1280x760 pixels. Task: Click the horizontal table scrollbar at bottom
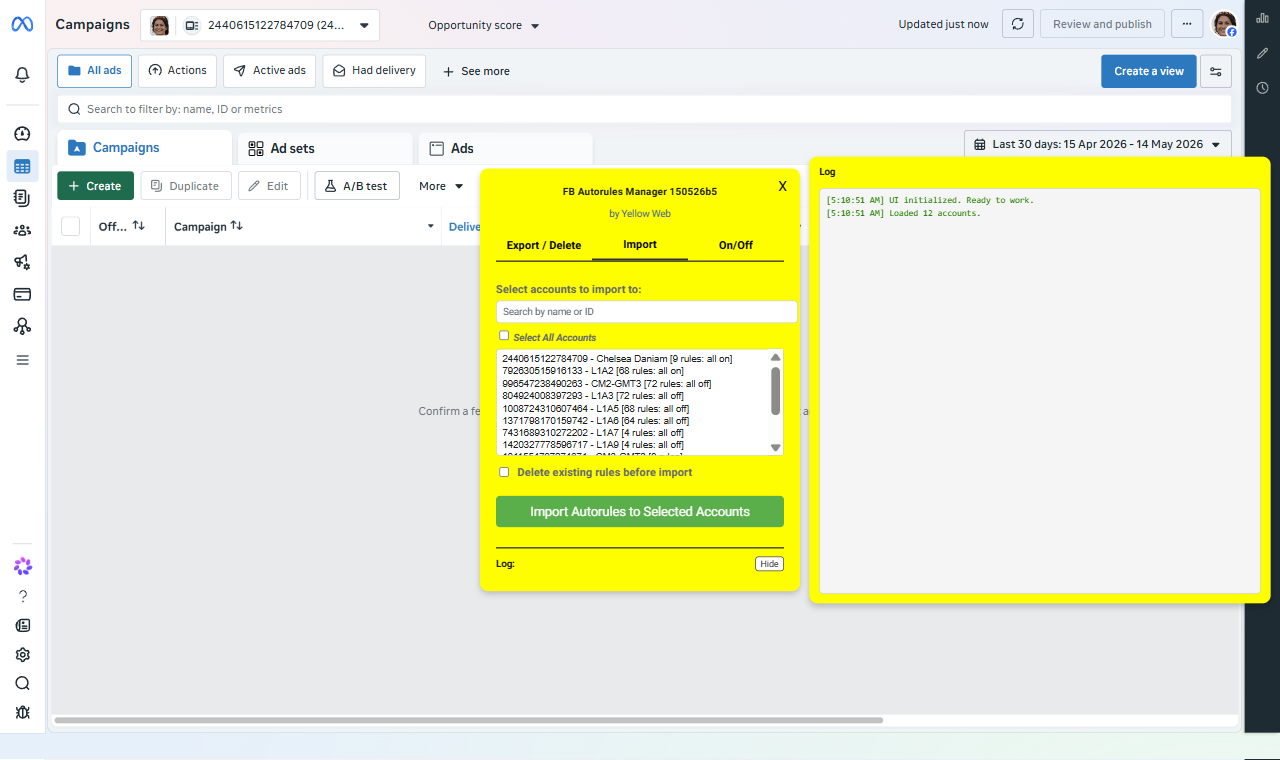pos(468,720)
